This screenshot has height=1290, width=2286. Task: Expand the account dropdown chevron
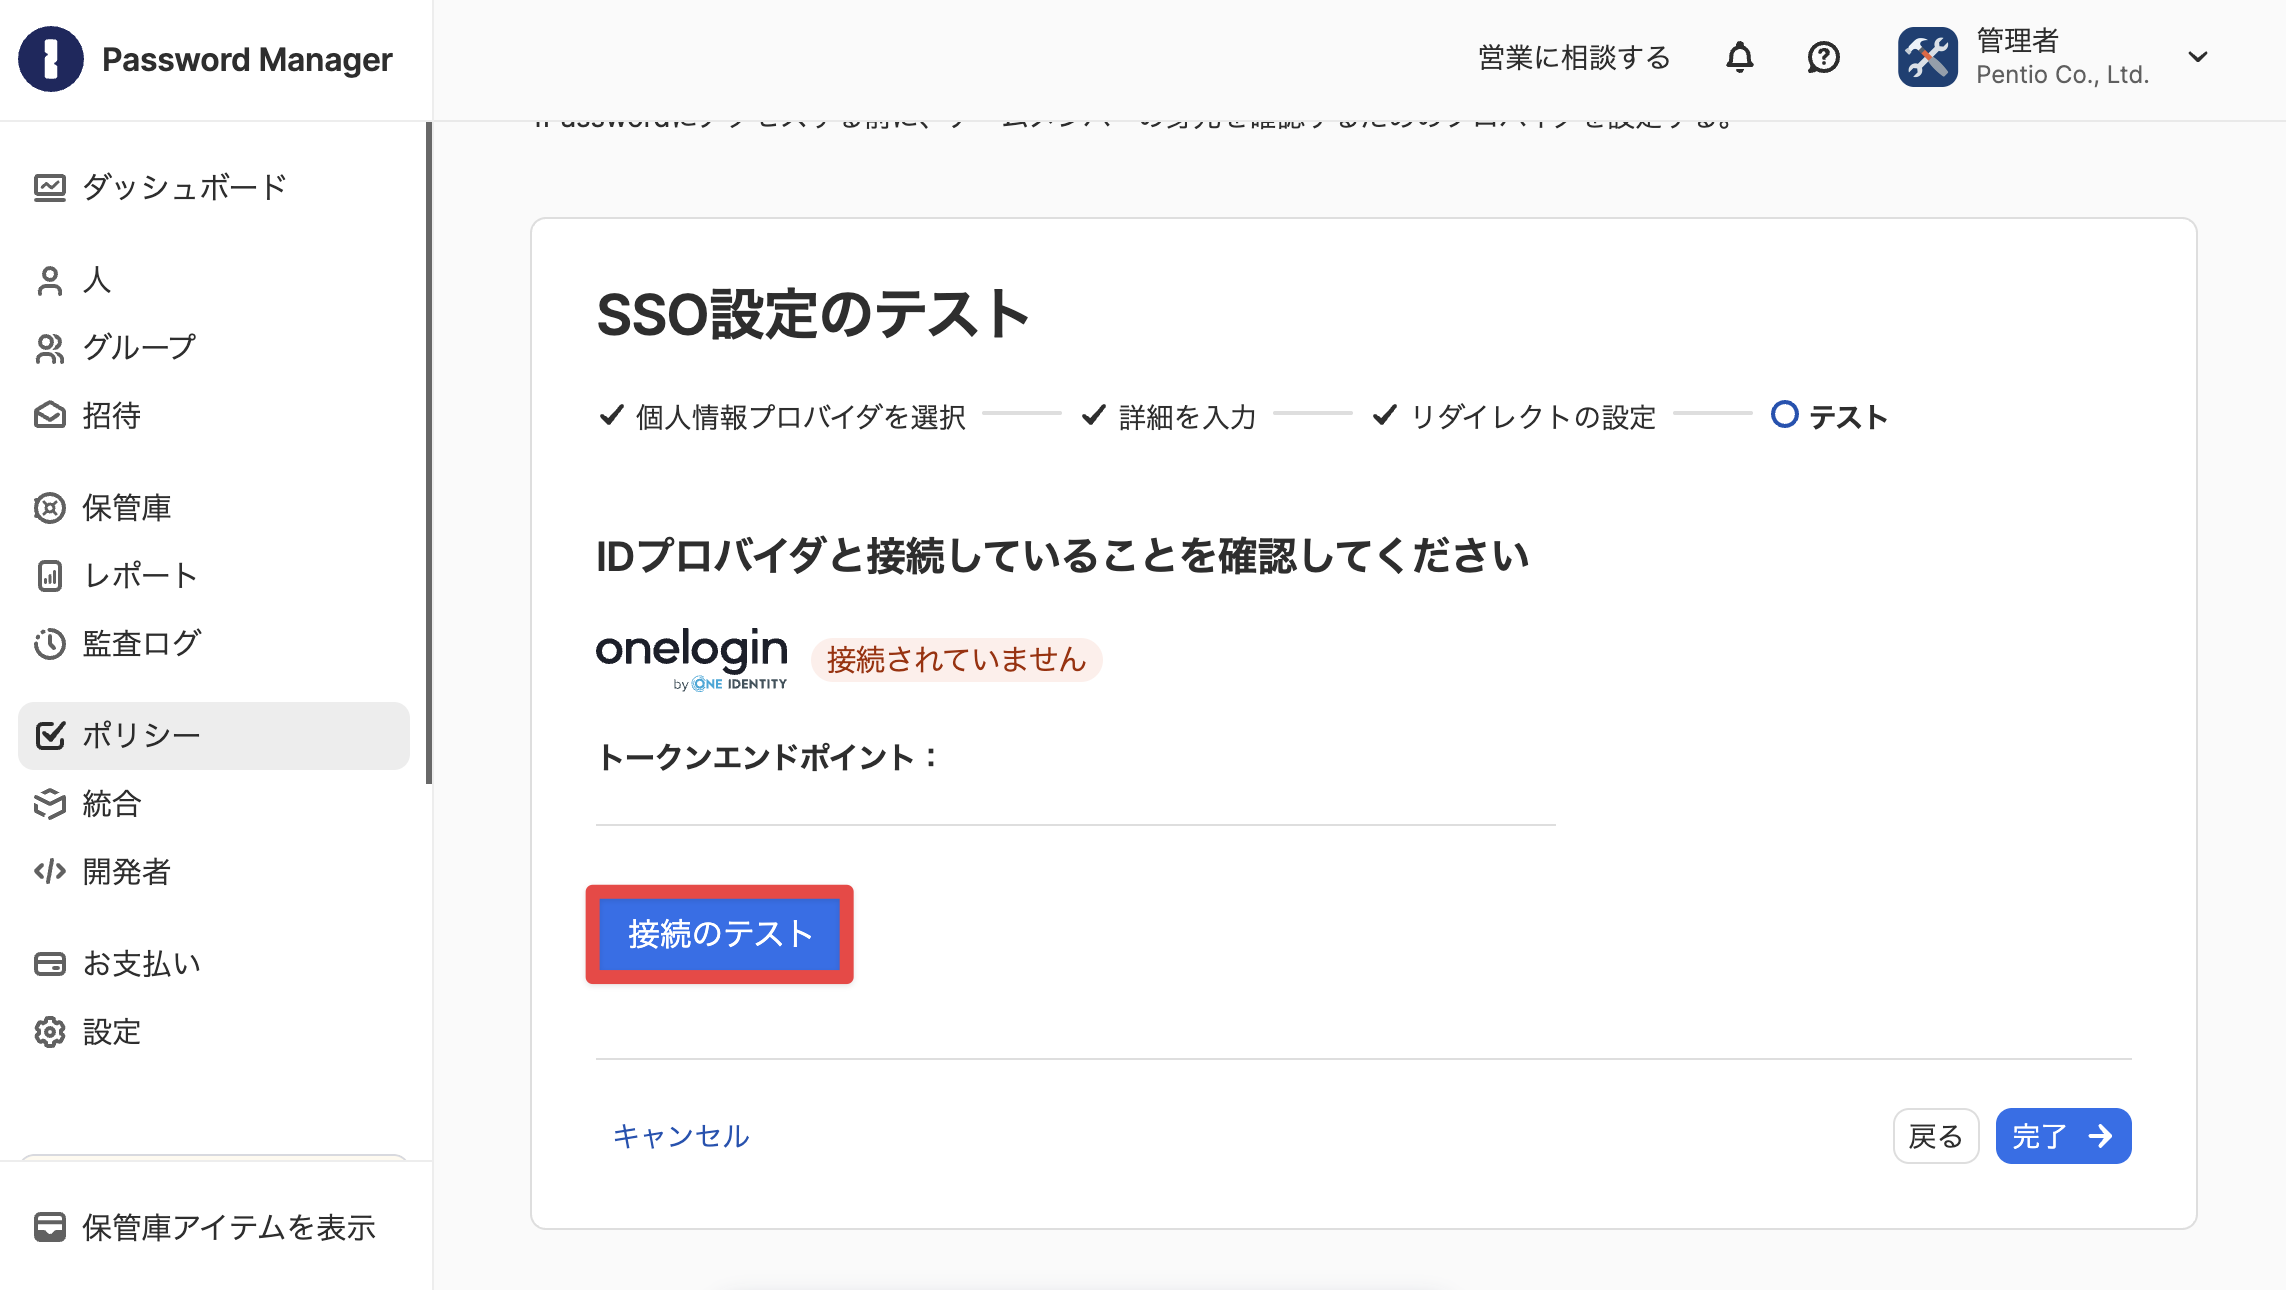click(2198, 57)
